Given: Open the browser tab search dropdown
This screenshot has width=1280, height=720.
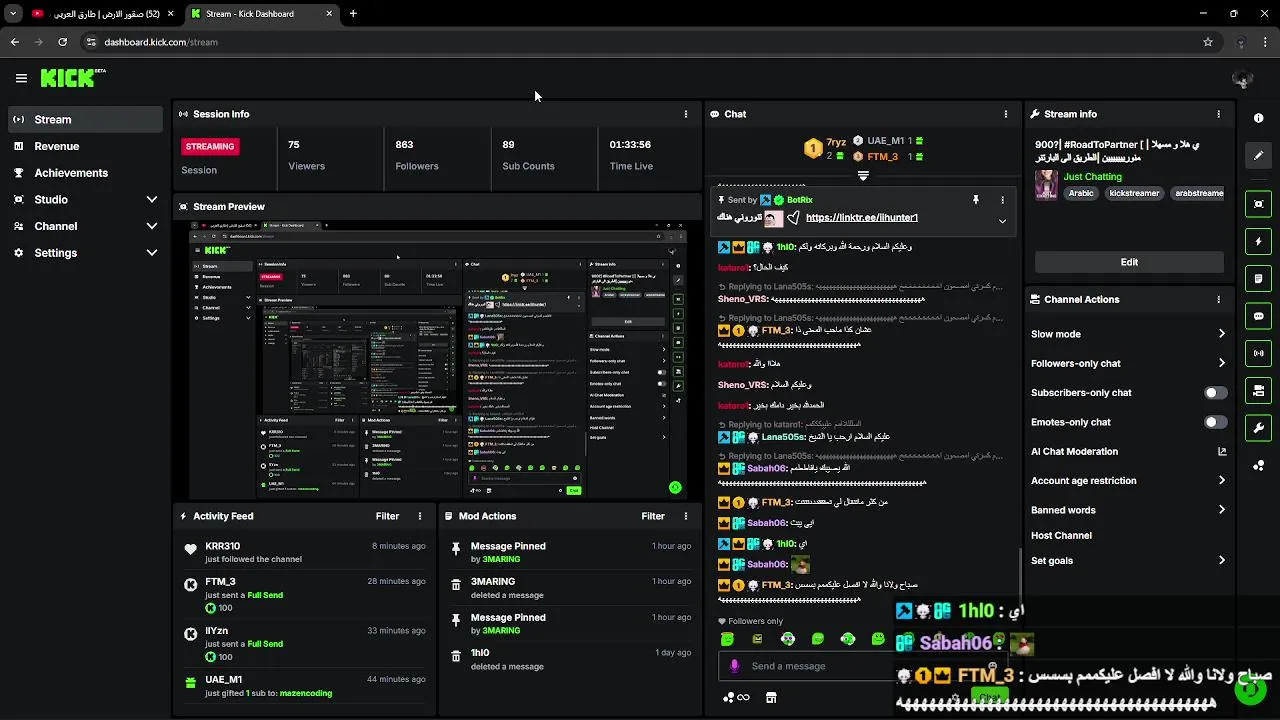Looking at the screenshot, I should point(13,14).
